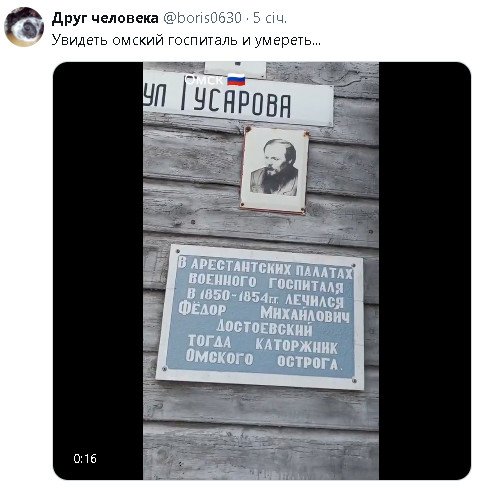The image size is (504, 488).
Task: Open the @boris0630 handle link
Action: [x=202, y=18]
